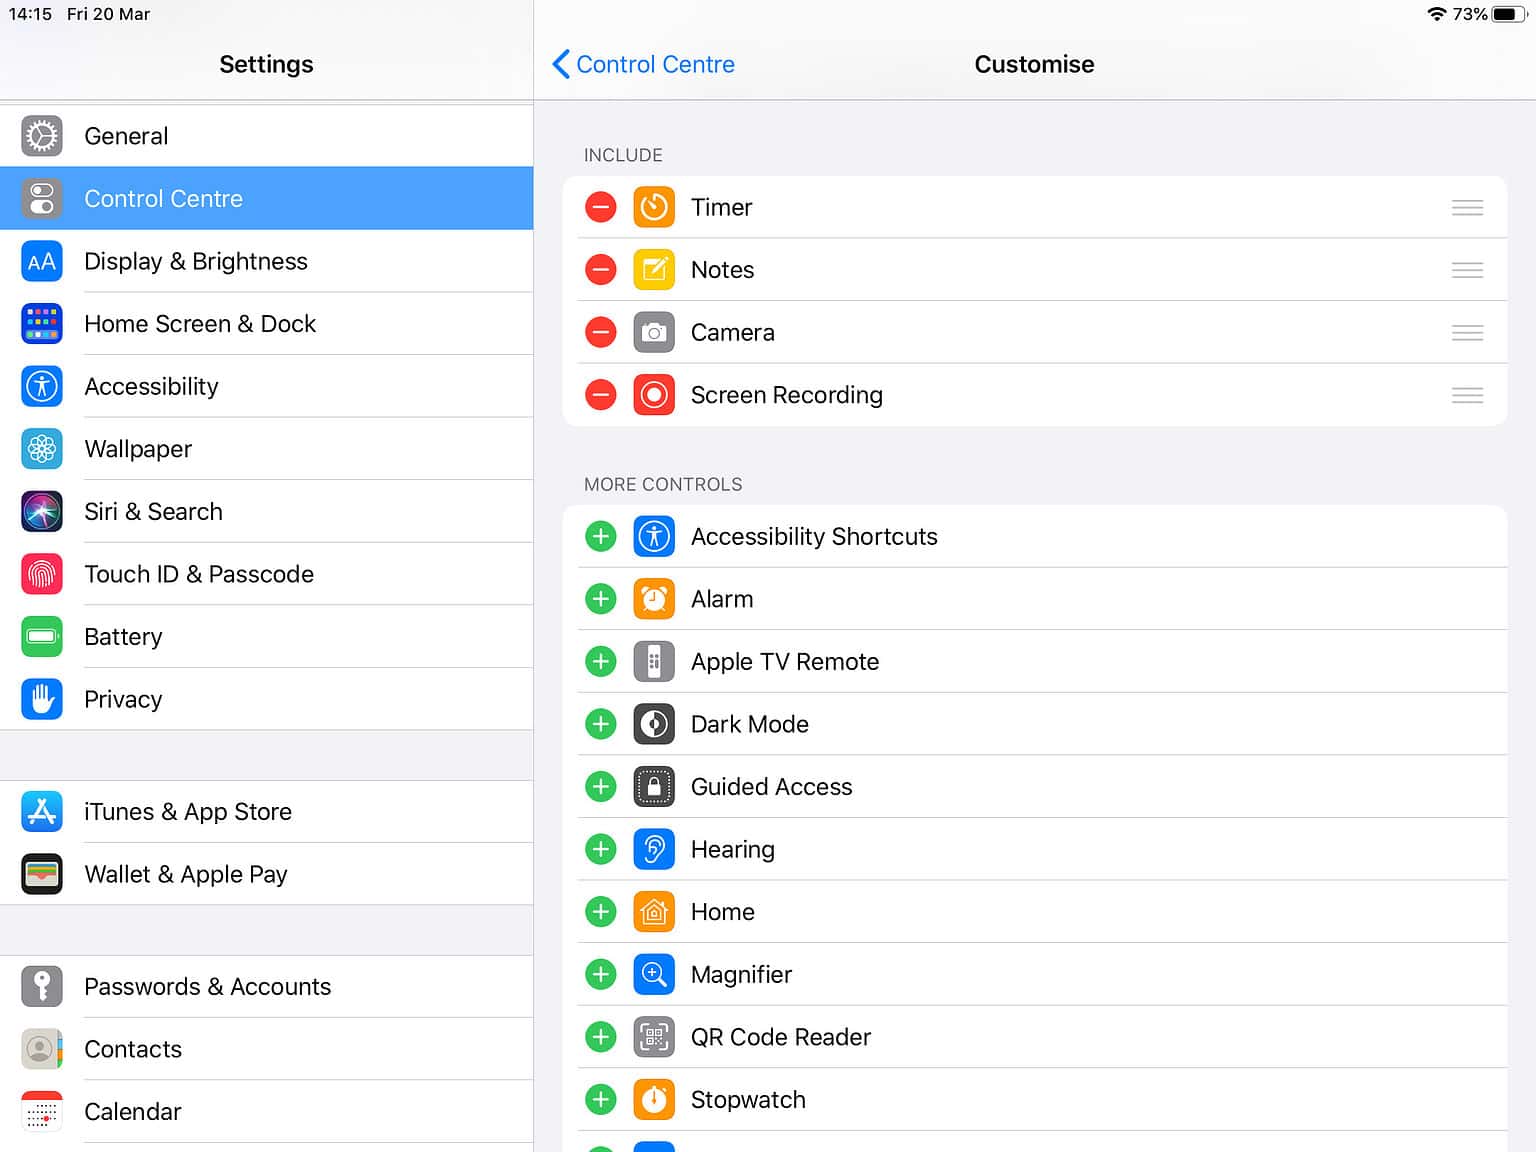1536x1152 pixels.
Task: Select the Screen Recording icon
Action: tap(654, 394)
